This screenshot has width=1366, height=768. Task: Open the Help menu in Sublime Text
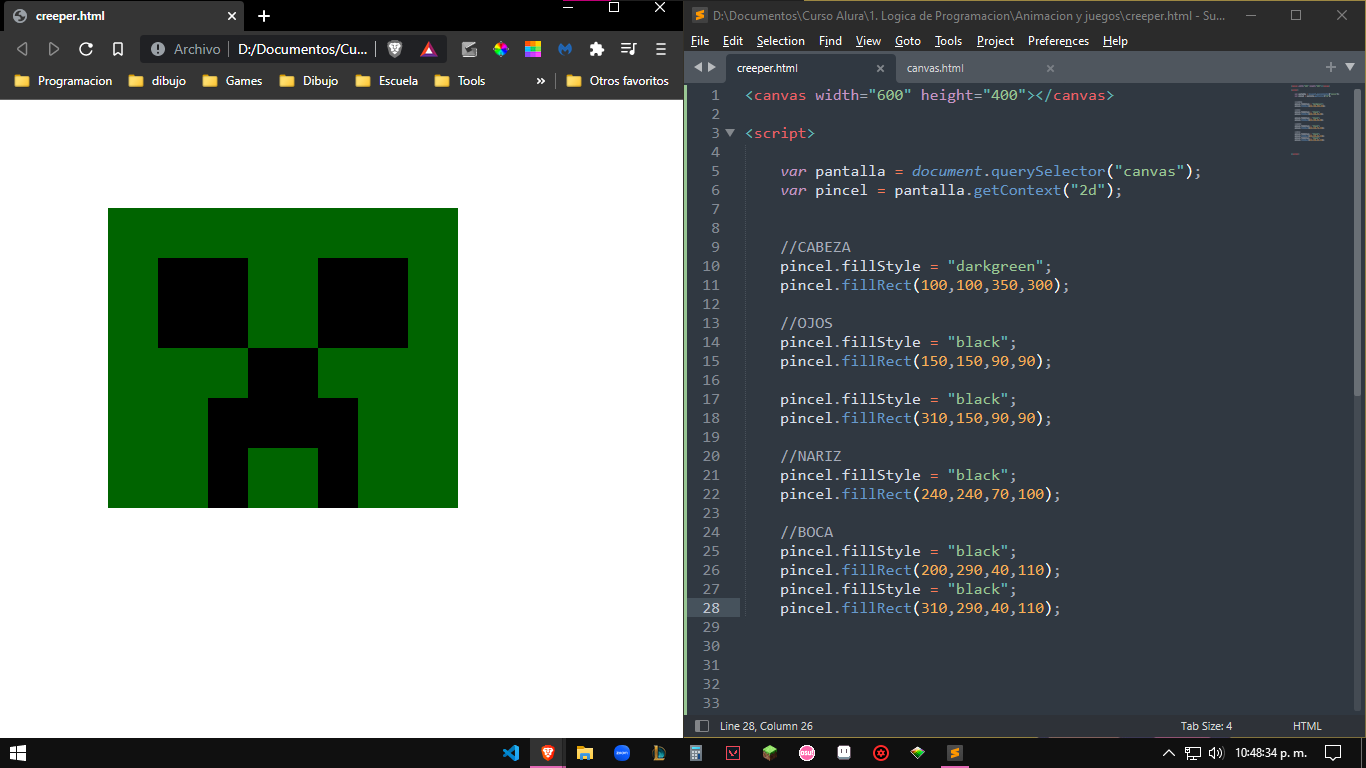[x=1115, y=41]
